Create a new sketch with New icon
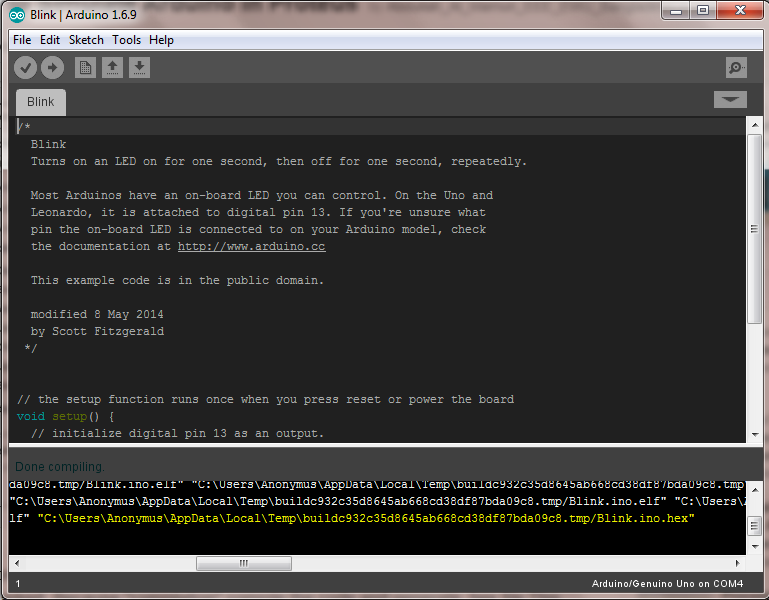 click(x=85, y=67)
